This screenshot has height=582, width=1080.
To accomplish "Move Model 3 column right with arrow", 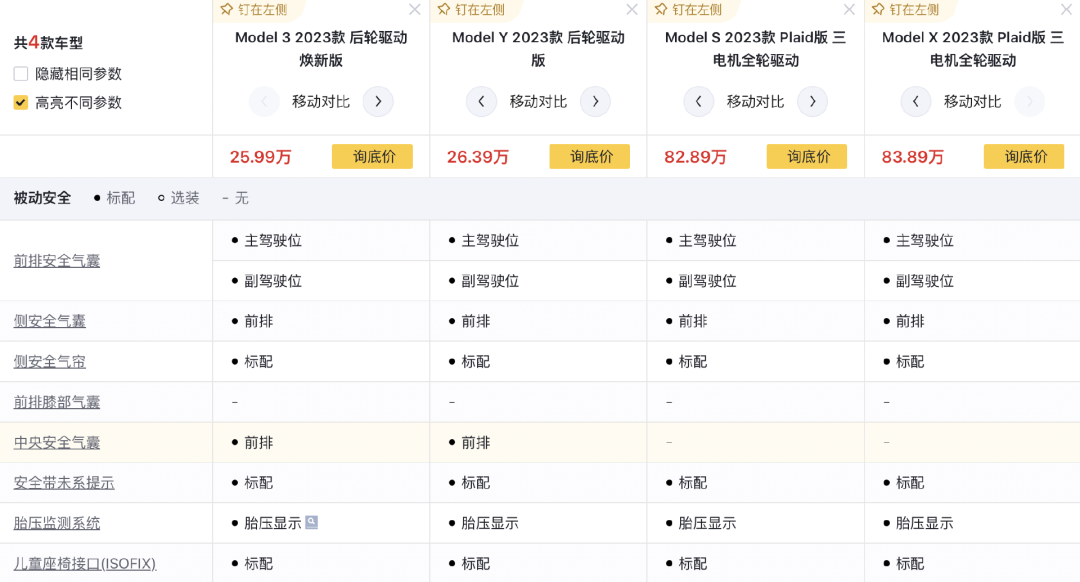I will coord(378,102).
